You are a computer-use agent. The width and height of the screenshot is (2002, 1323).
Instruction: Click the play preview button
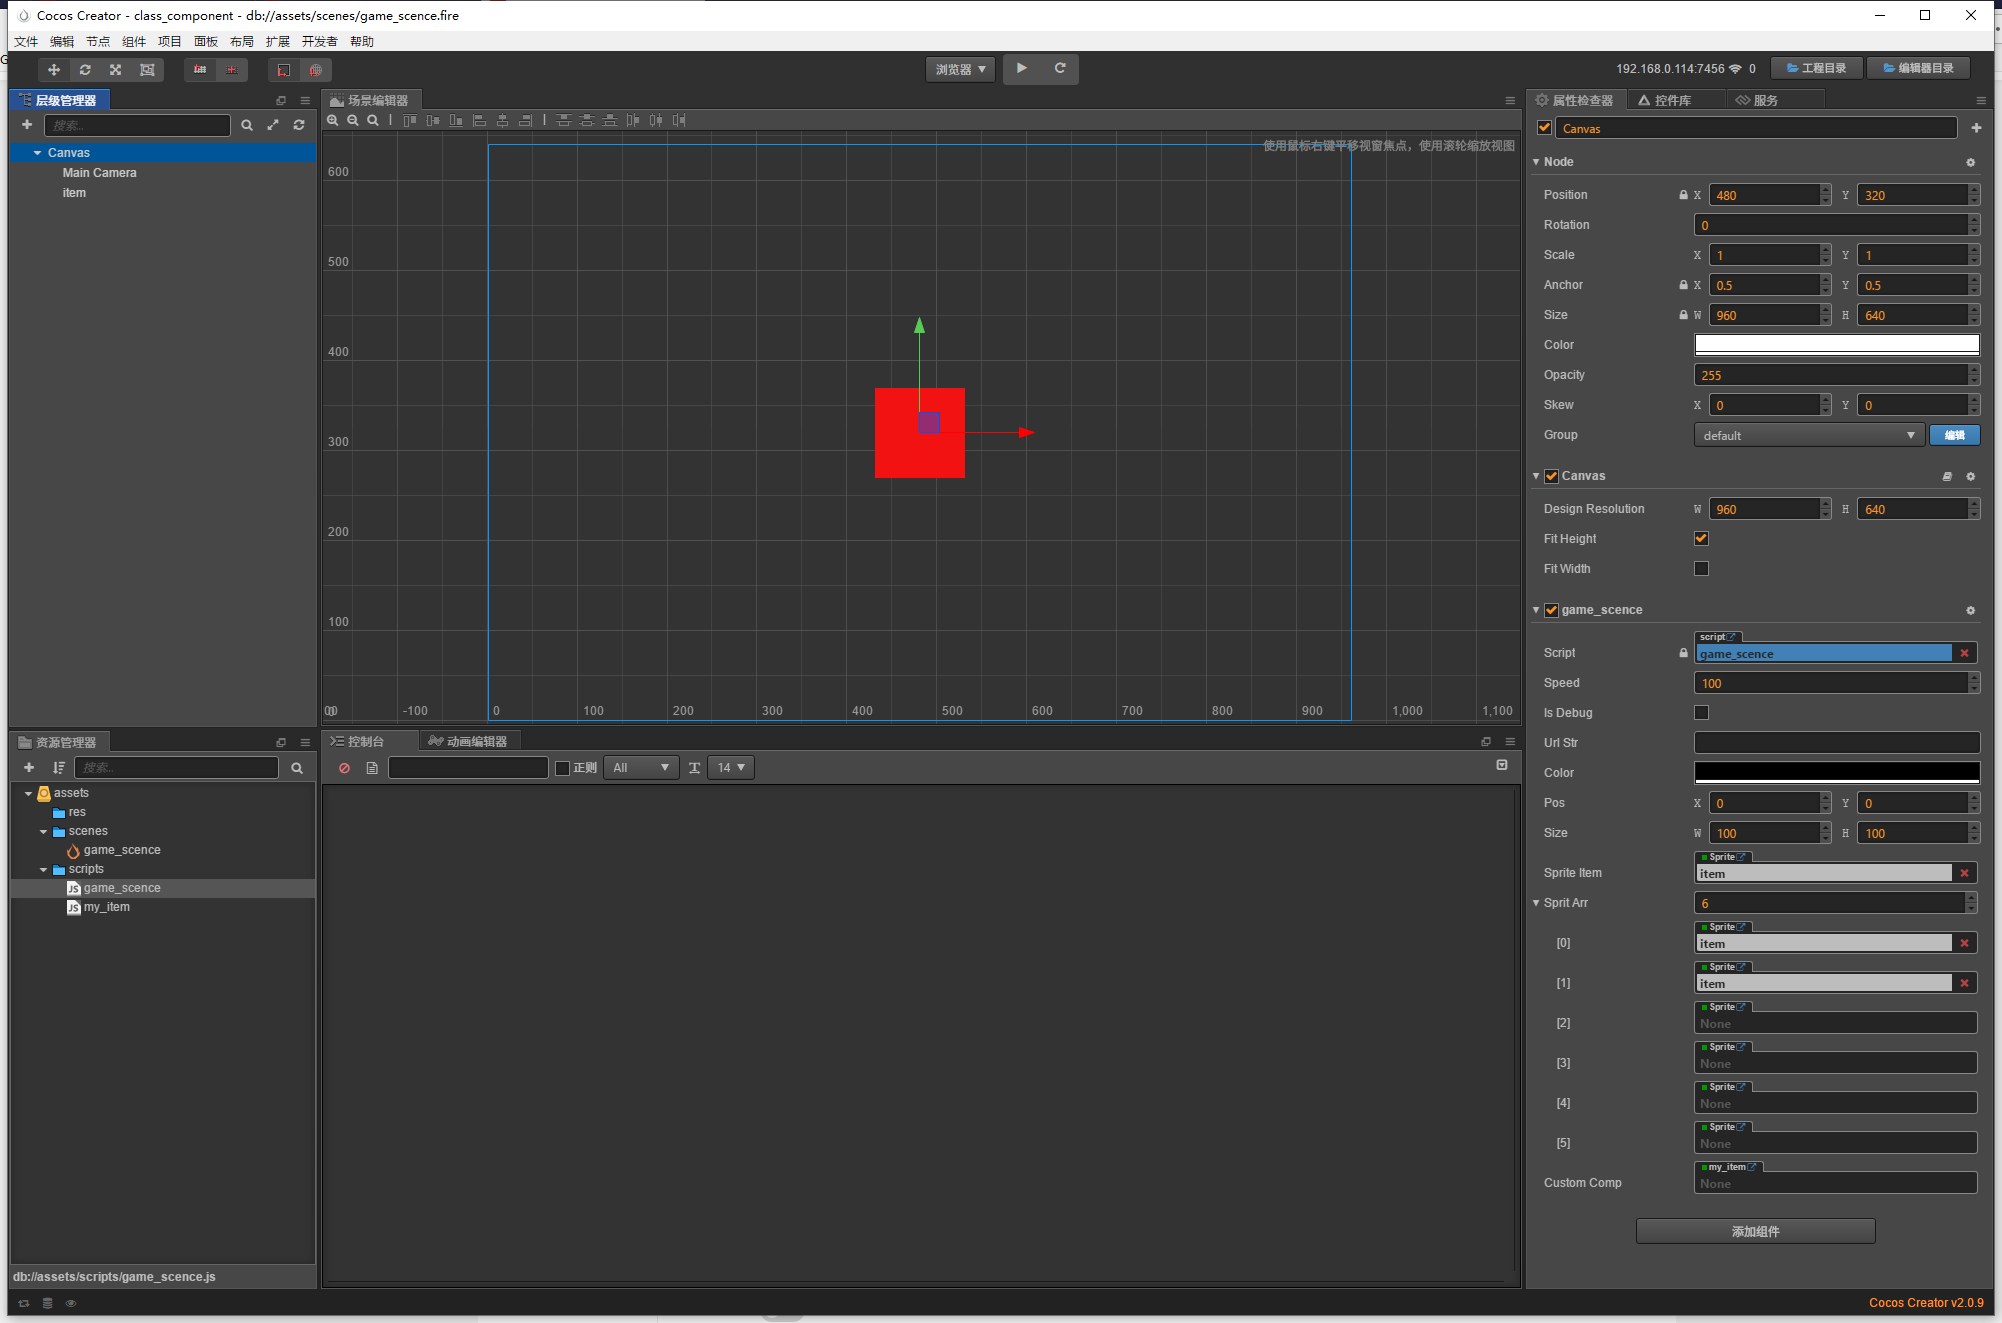click(x=1021, y=68)
